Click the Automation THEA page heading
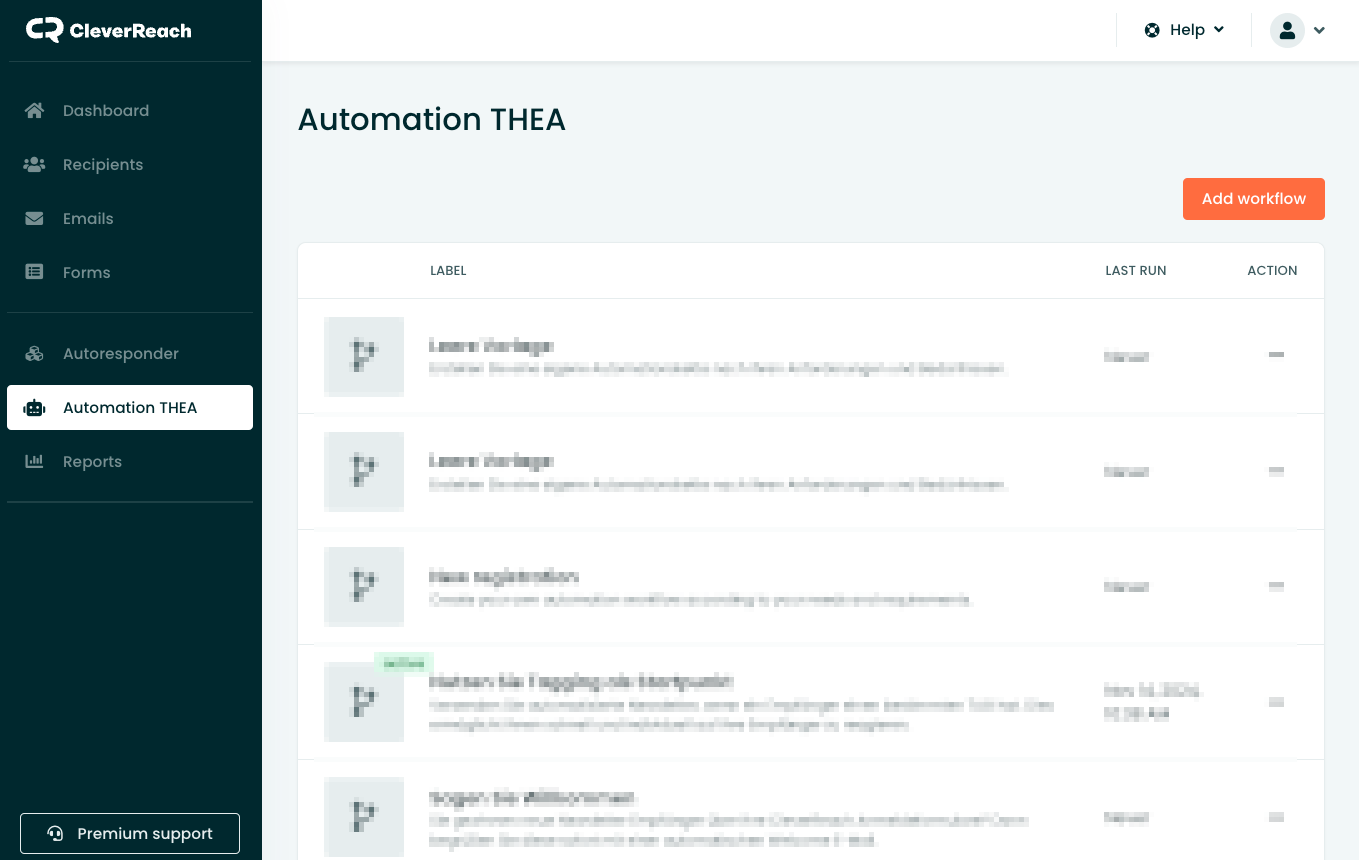This screenshot has width=1359, height=860. (x=432, y=120)
